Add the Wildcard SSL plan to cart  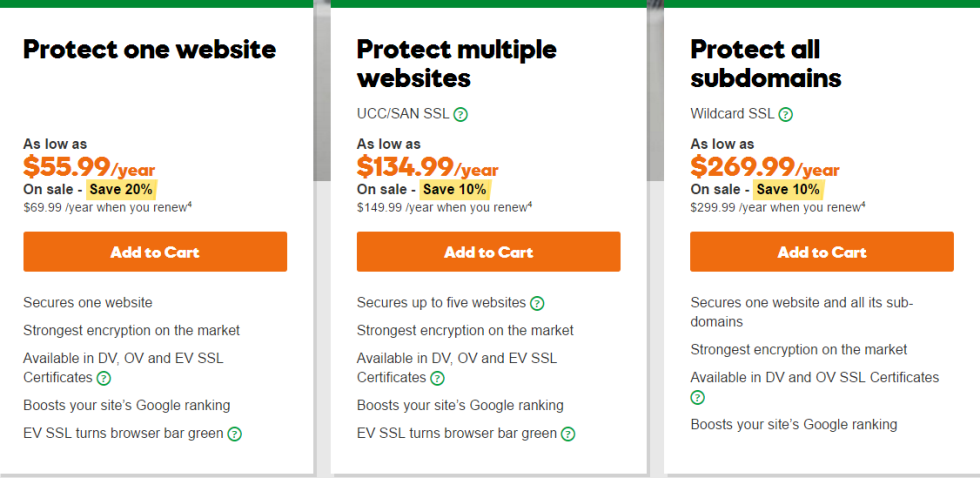tap(822, 252)
